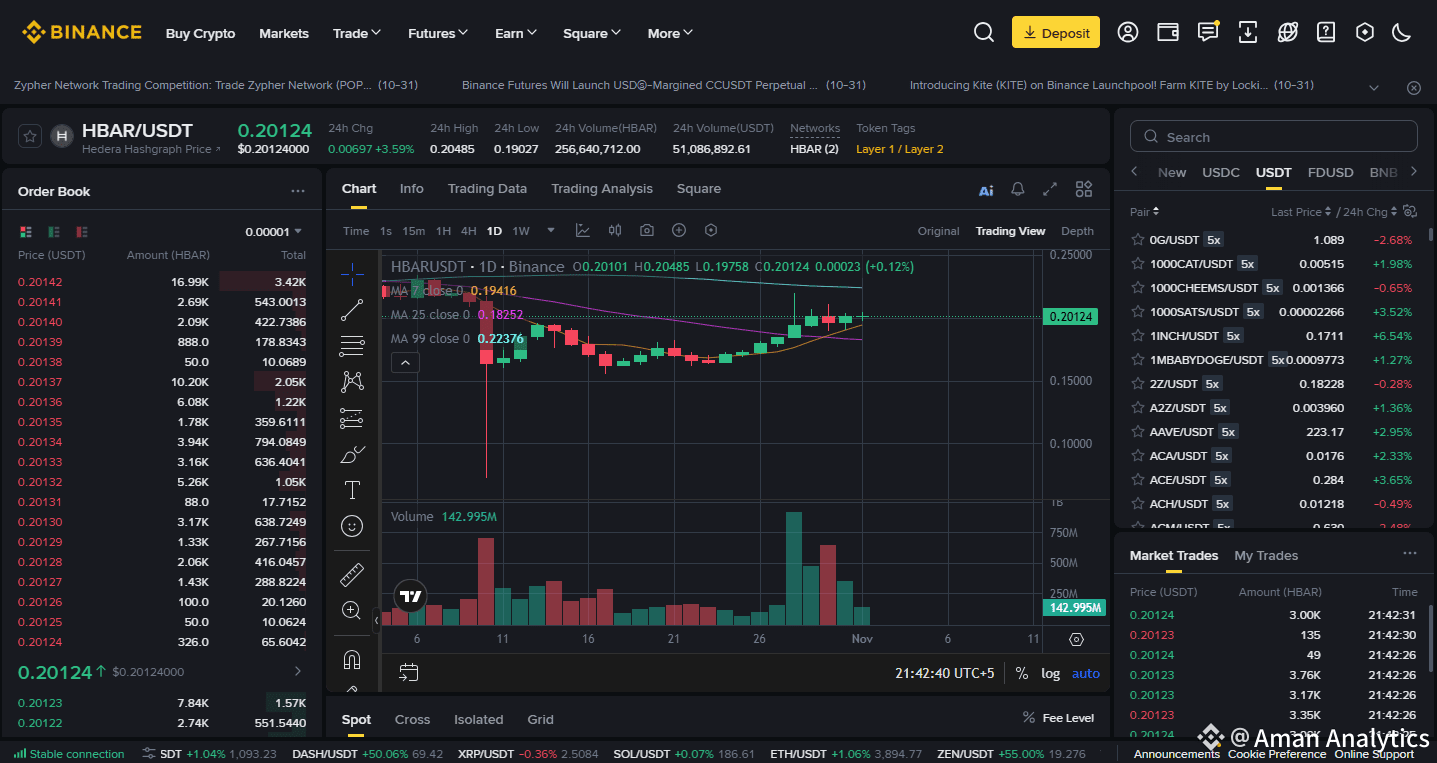This screenshot has height=763, width=1437.
Task: Select the ruler measure tool
Action: click(x=352, y=575)
